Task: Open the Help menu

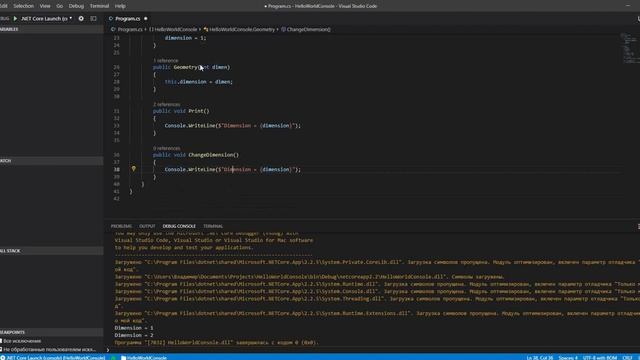Action: [x=120, y=6]
